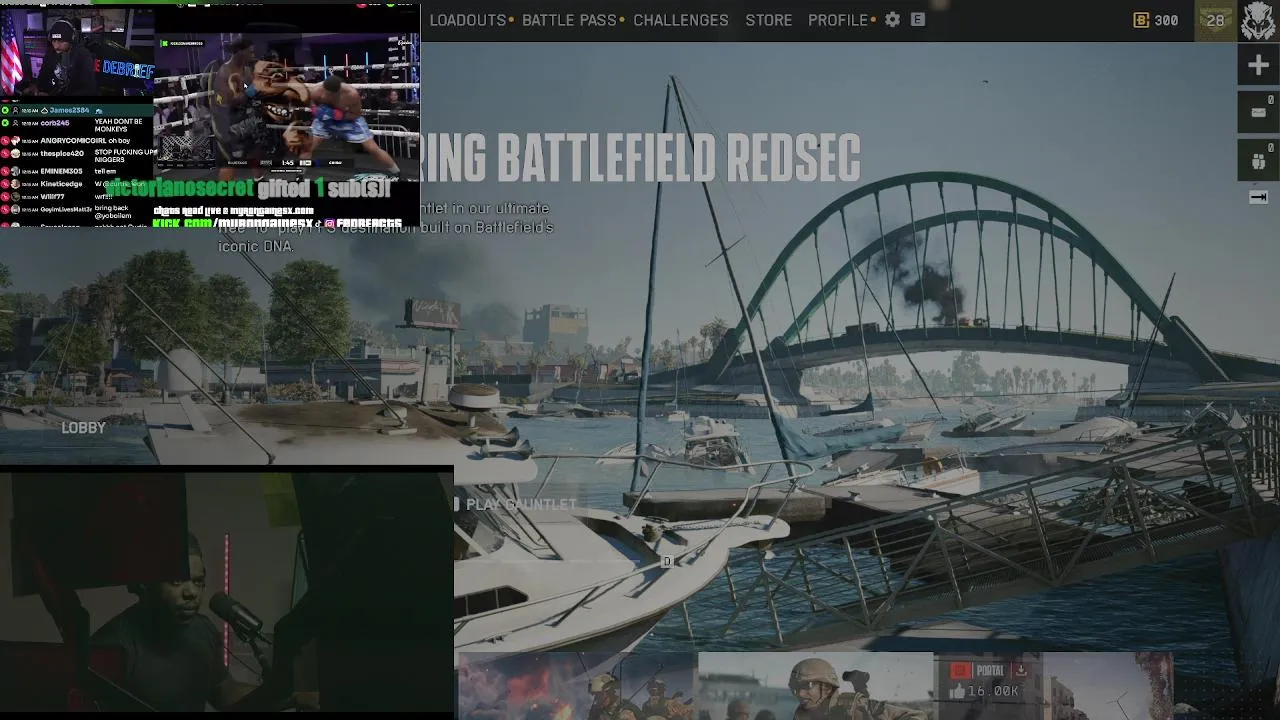Open the Profile menu tab

[x=838, y=20]
